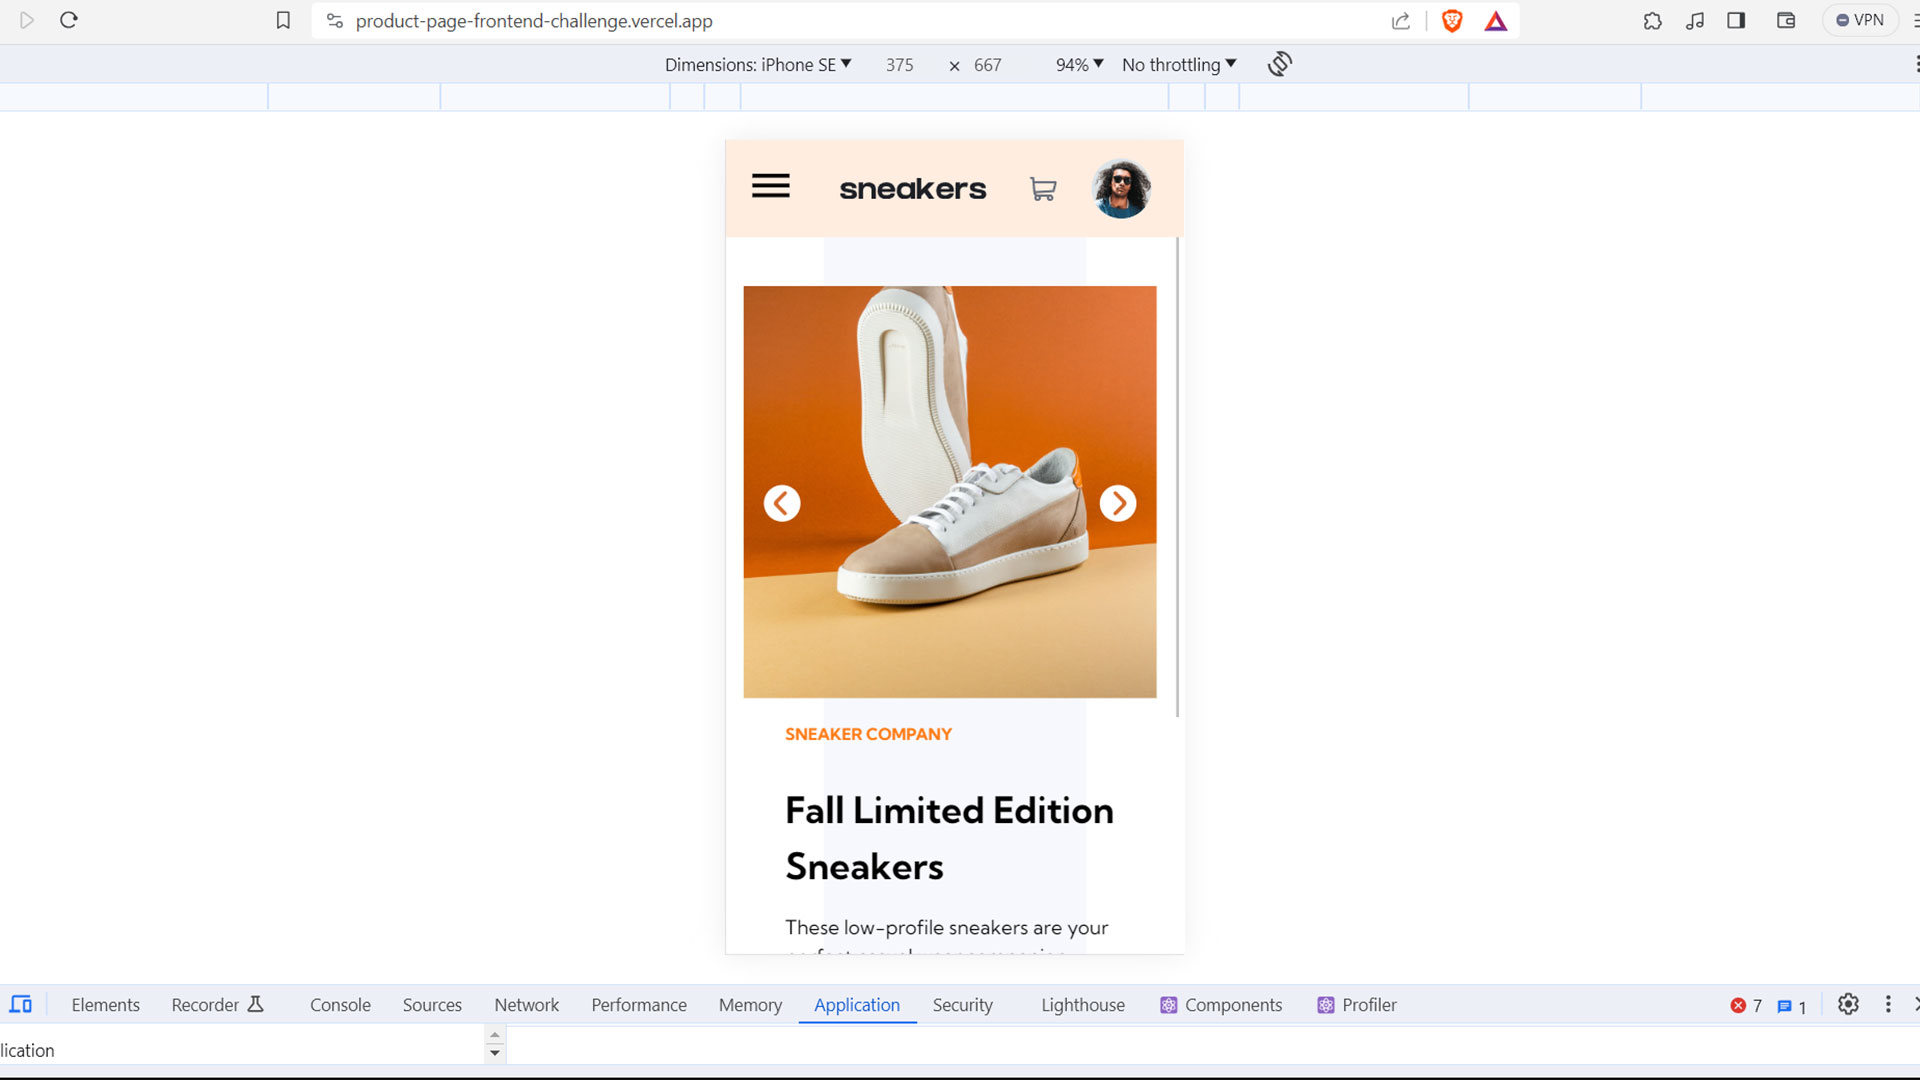Expand the Dimensions iPhone SE dropdown
The width and height of the screenshot is (1920, 1080).
[x=758, y=64]
